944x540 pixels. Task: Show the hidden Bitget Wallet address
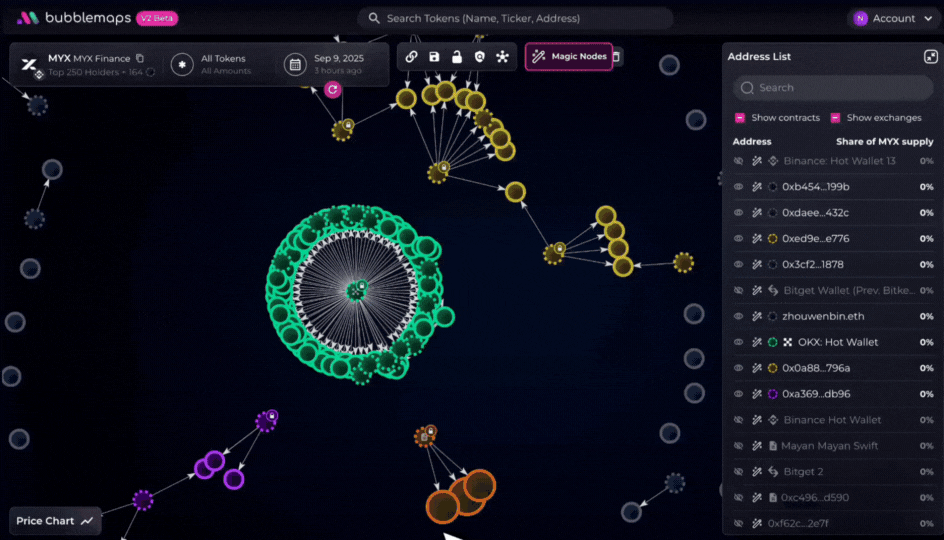pyautogui.click(x=738, y=290)
